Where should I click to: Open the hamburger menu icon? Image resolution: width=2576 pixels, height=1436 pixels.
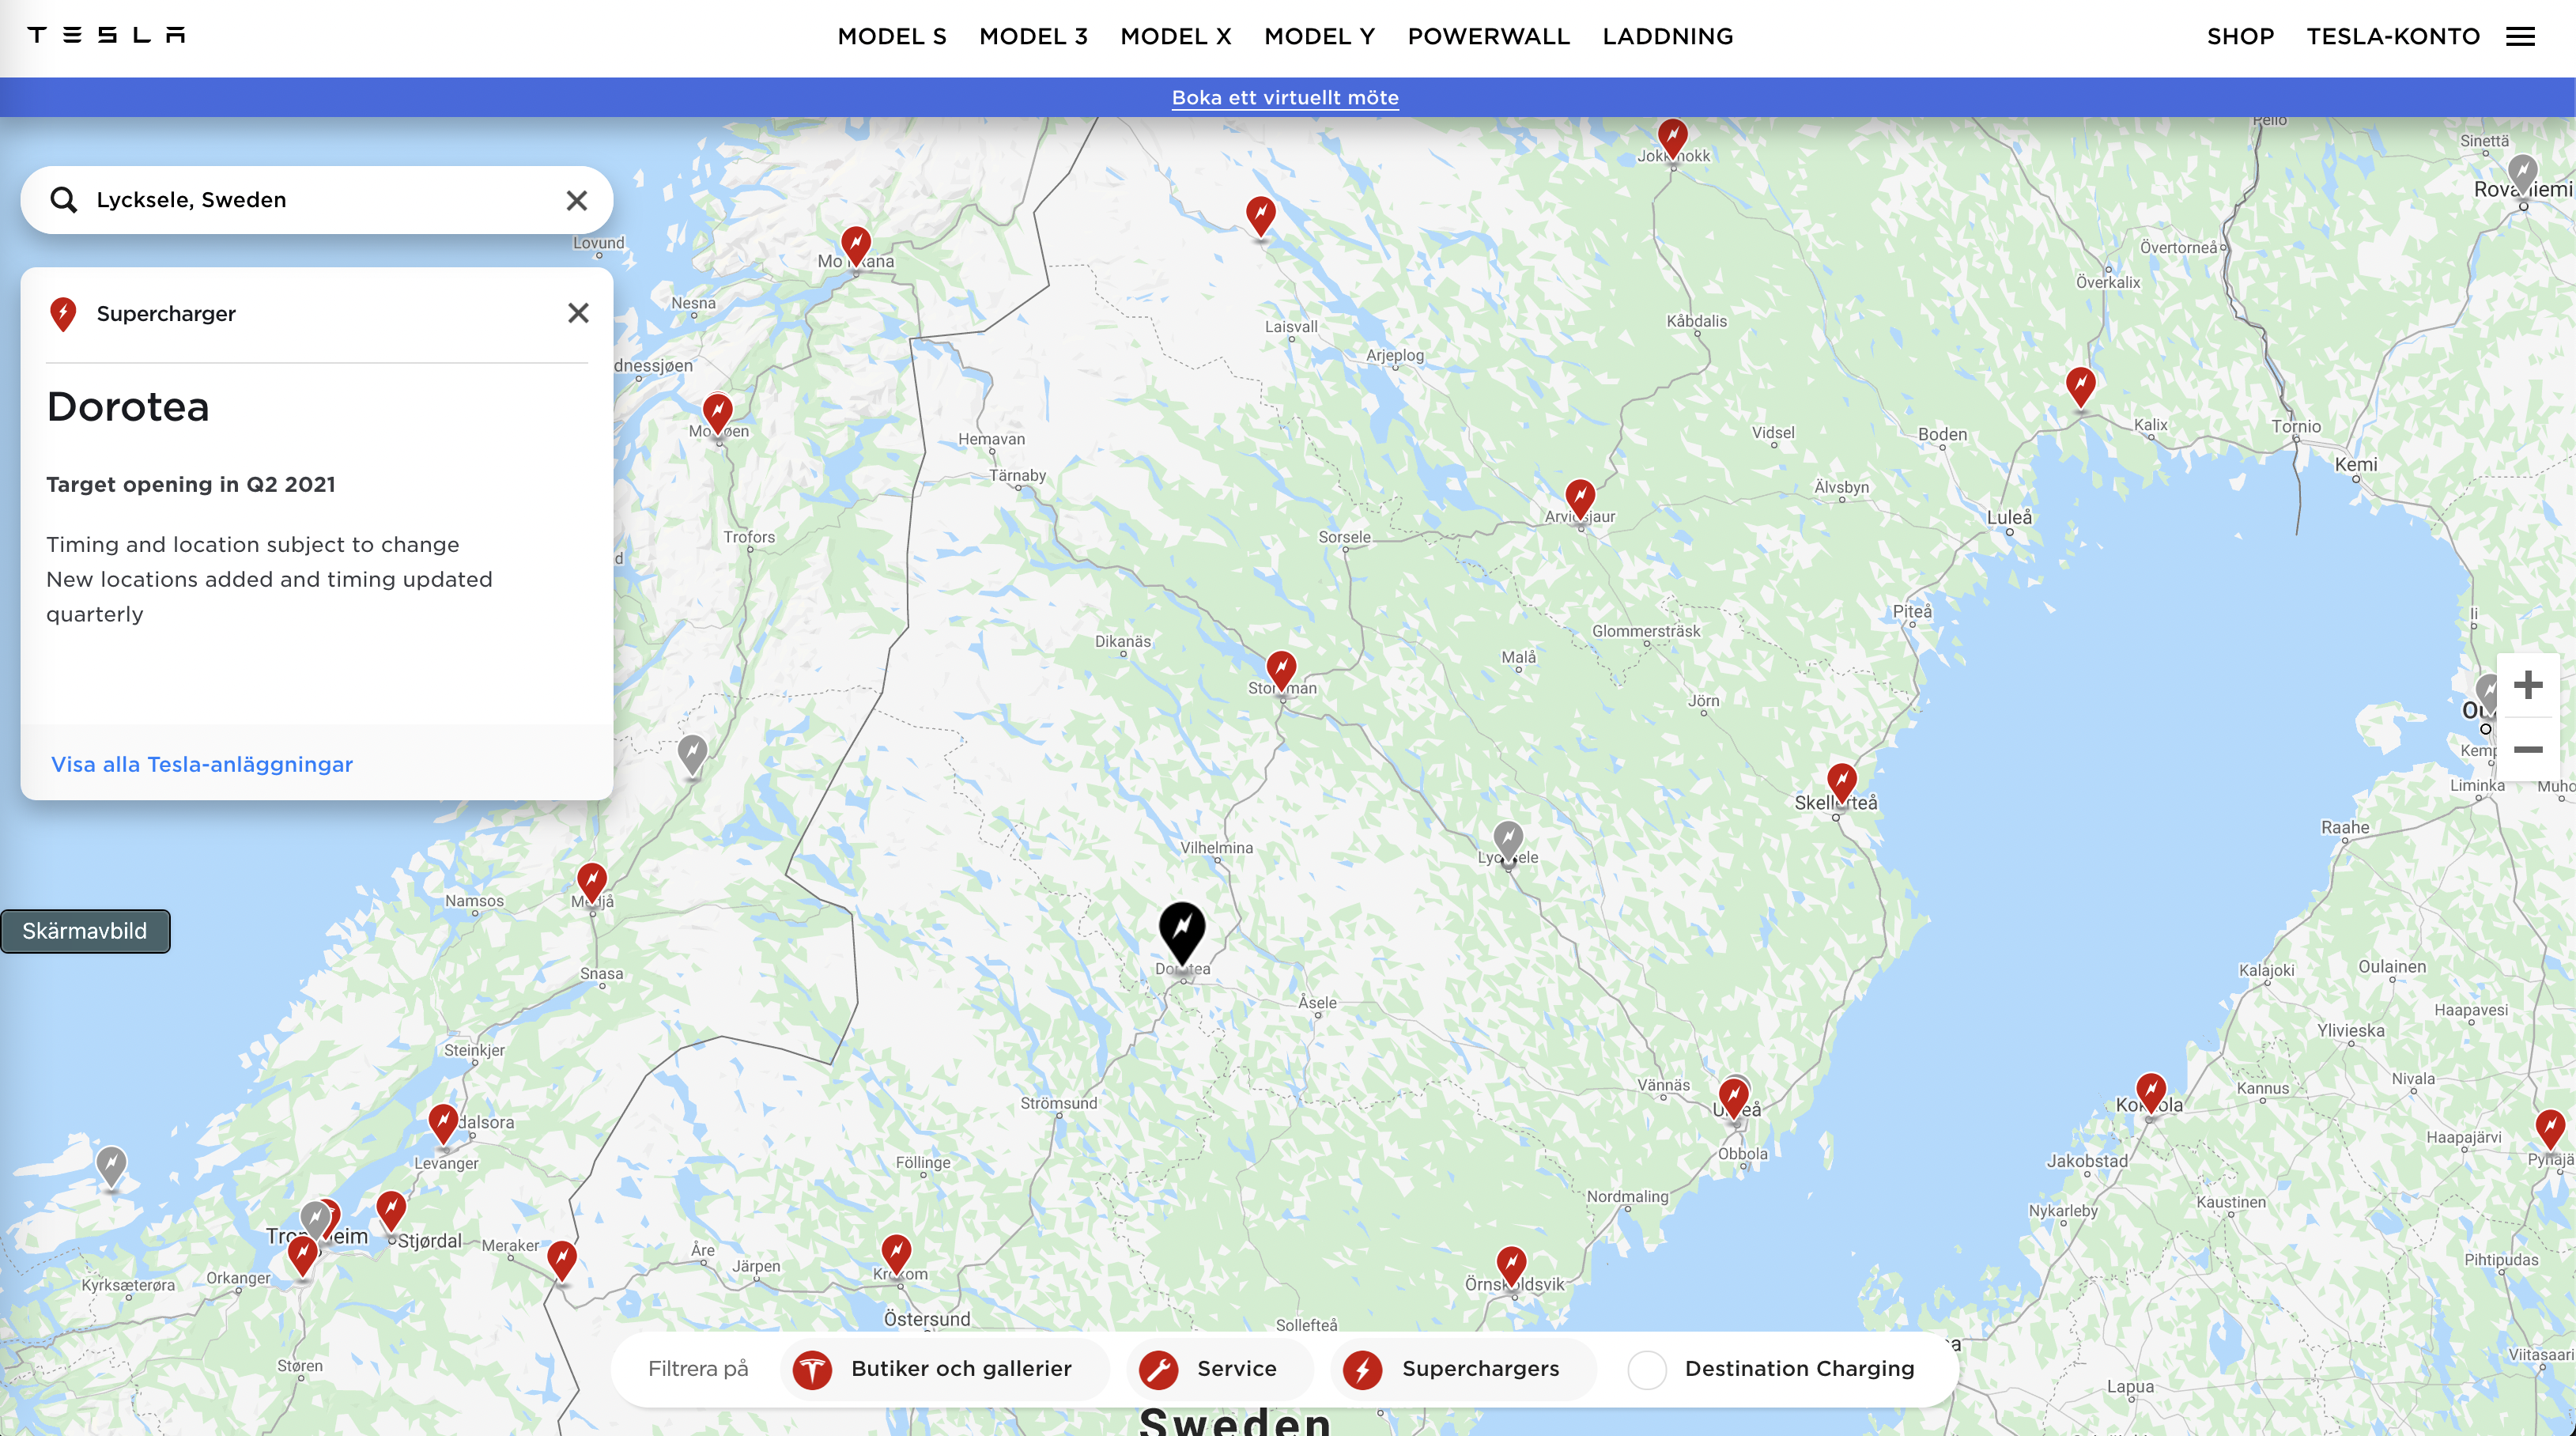coord(2520,37)
